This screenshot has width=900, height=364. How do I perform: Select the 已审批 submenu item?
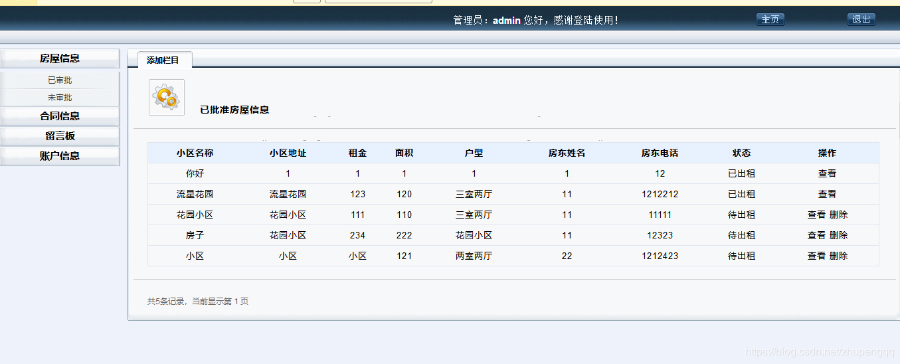click(x=60, y=80)
